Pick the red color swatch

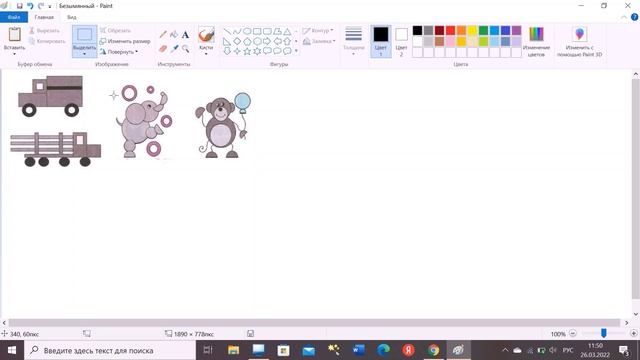click(x=450, y=31)
